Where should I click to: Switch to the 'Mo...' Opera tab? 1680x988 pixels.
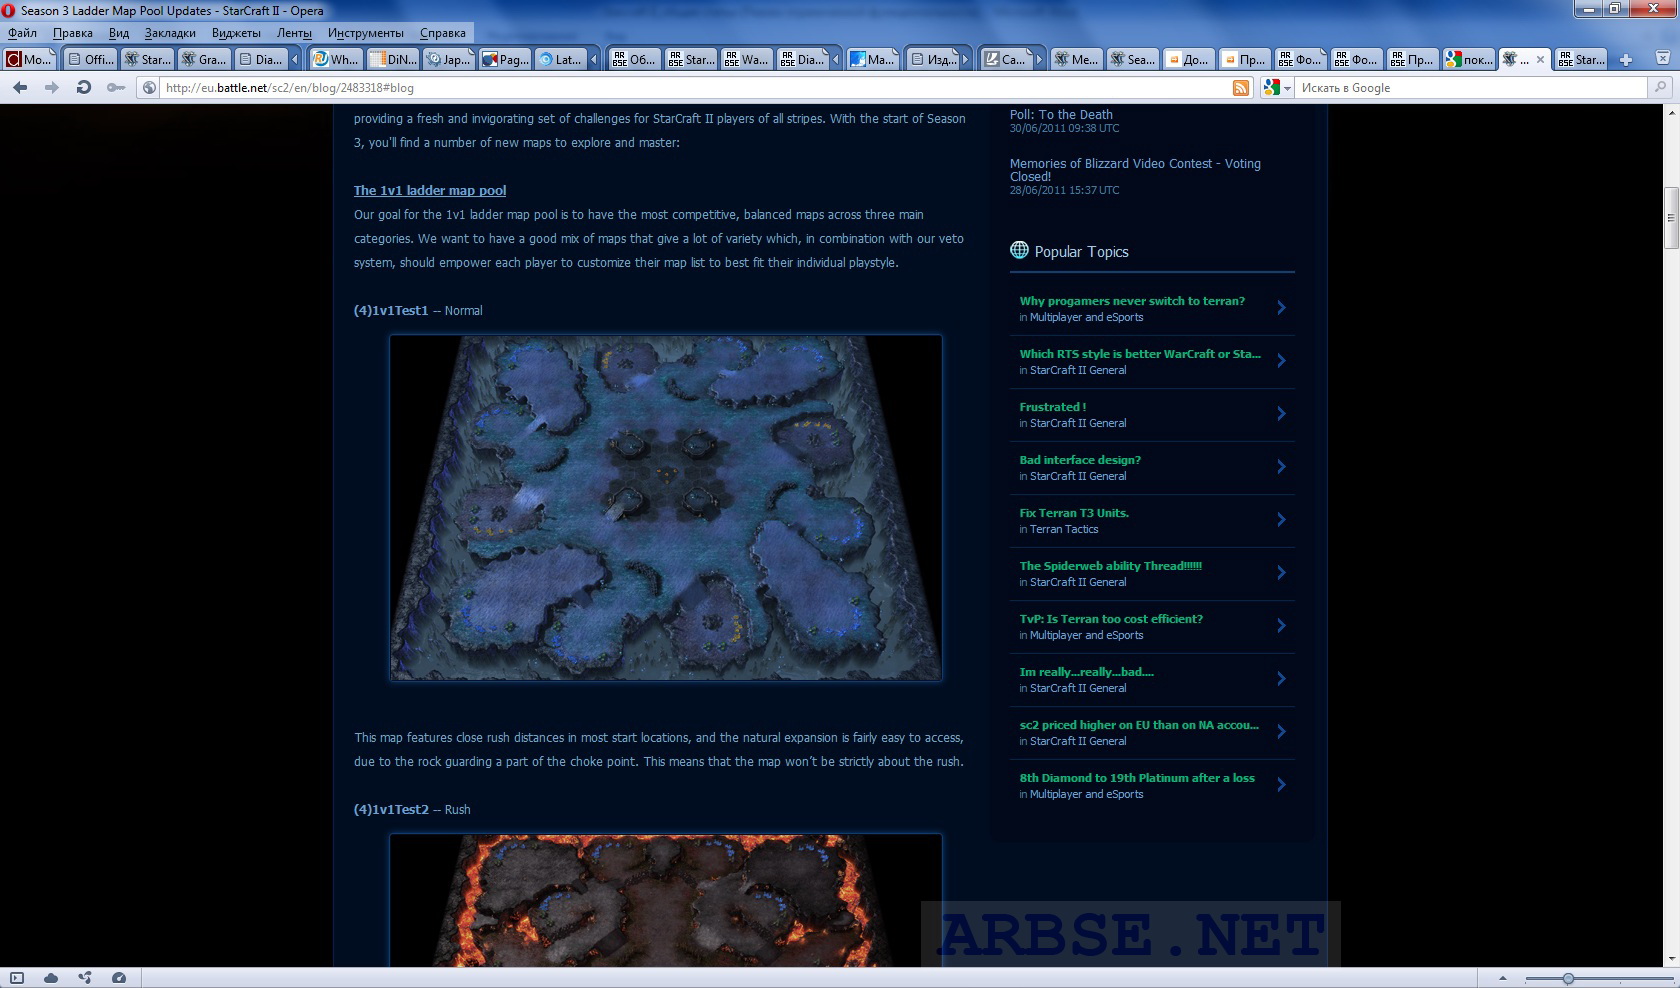[x=30, y=60]
